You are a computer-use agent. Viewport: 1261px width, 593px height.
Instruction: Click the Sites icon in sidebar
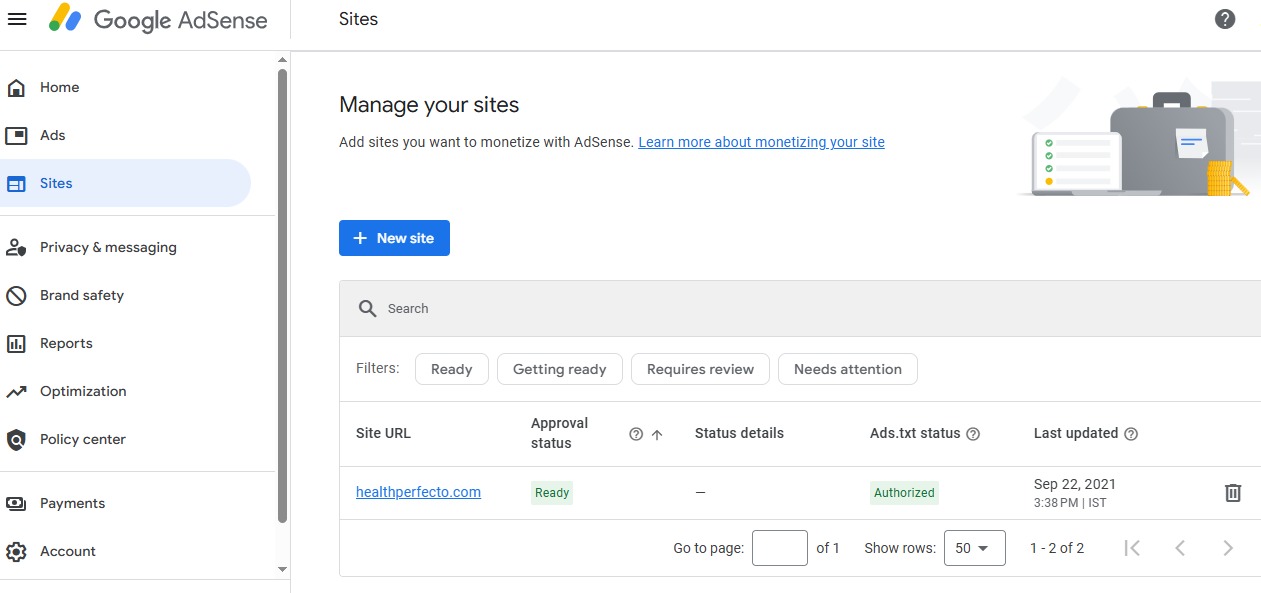(x=16, y=184)
